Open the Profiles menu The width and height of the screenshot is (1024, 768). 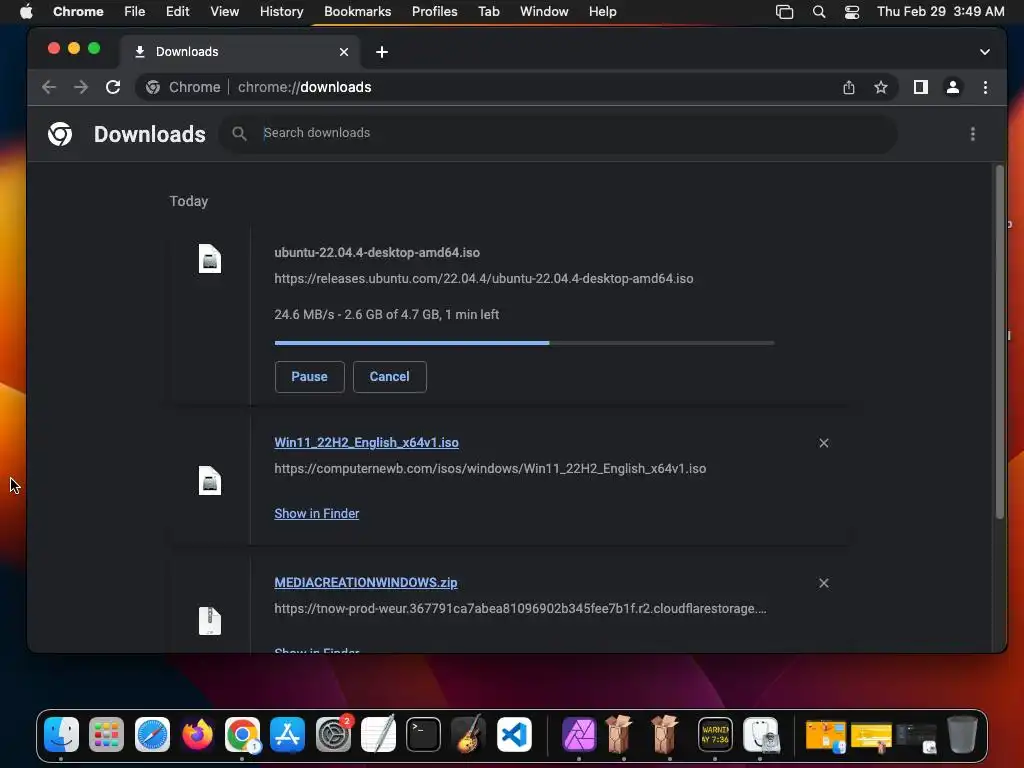[x=434, y=12]
